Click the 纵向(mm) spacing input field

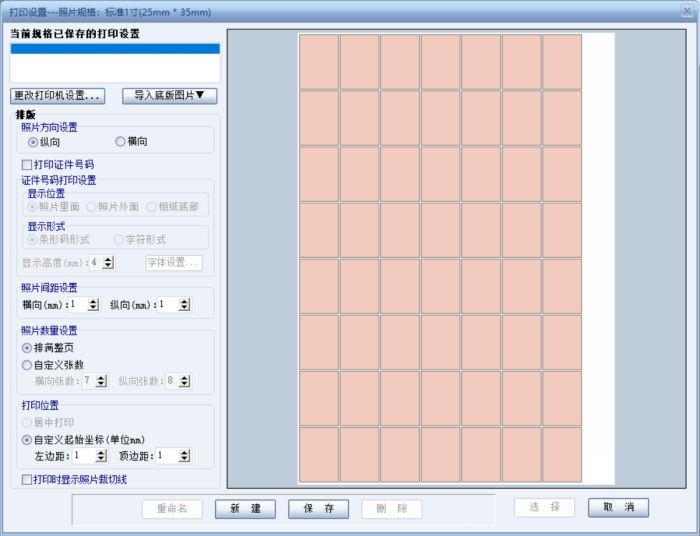(x=168, y=305)
